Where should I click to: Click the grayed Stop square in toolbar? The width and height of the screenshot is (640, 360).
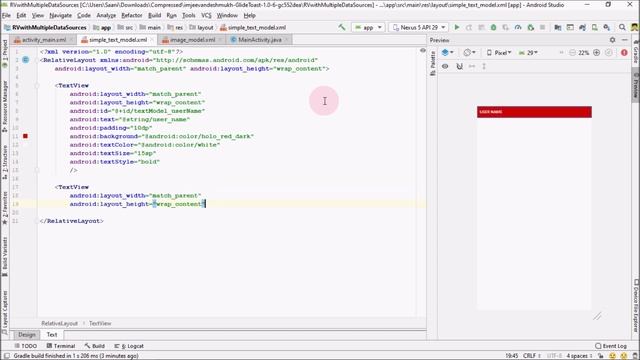click(542, 27)
